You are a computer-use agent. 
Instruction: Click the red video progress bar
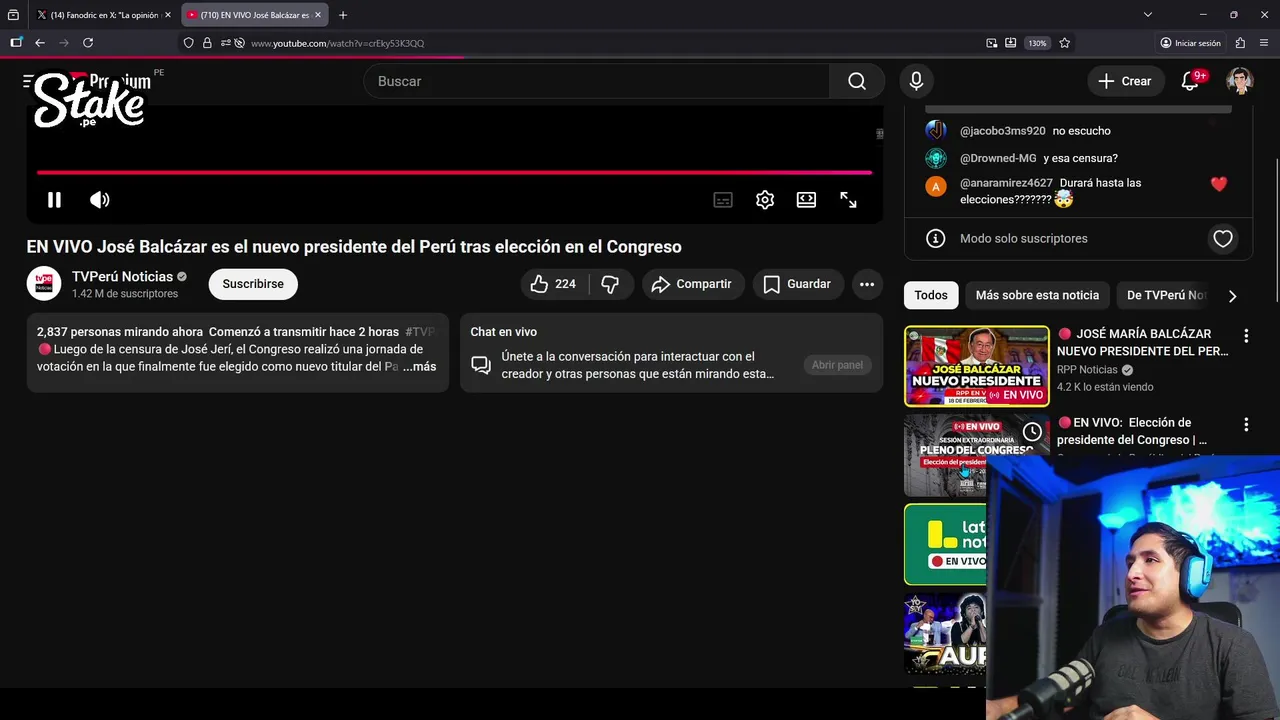[454, 172]
